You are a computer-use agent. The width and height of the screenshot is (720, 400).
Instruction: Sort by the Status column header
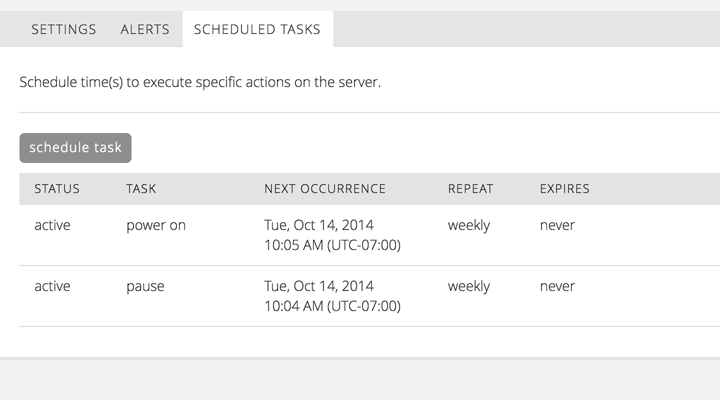pos(57,189)
